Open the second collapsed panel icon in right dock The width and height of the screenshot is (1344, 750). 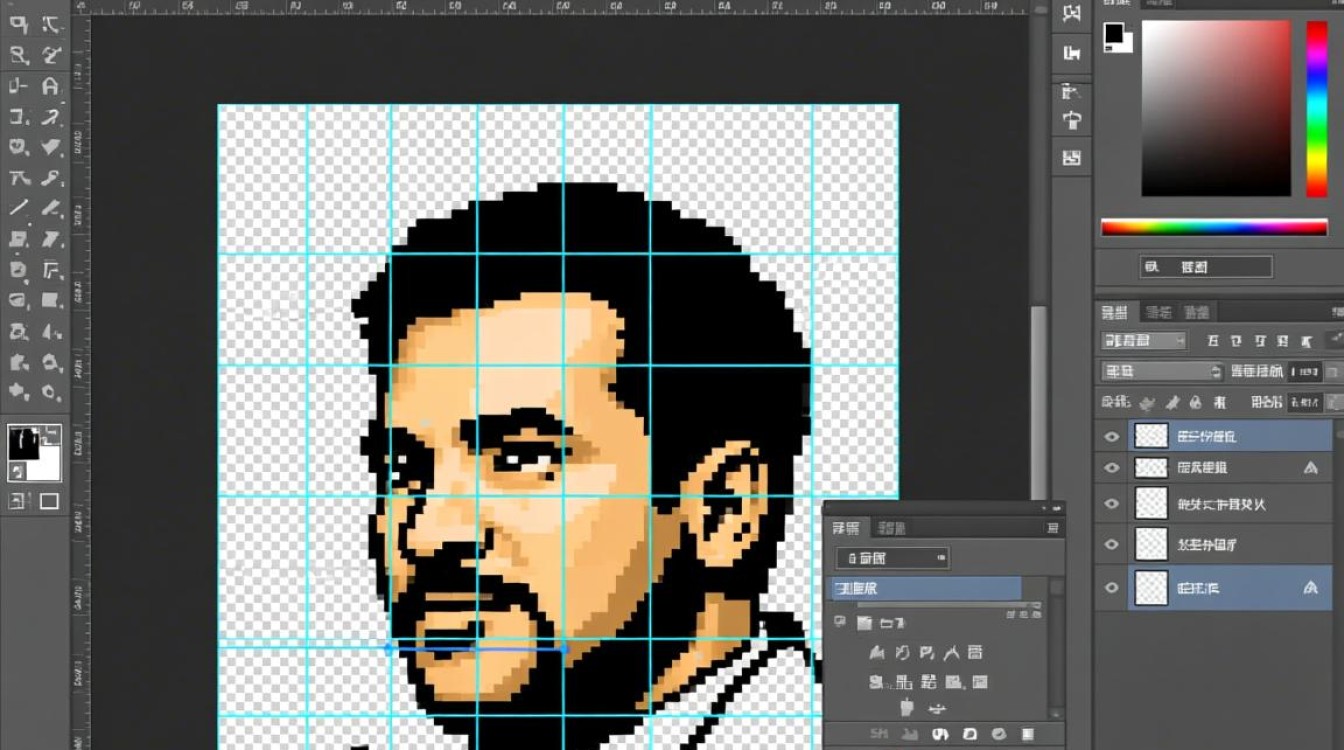pos(1072,53)
